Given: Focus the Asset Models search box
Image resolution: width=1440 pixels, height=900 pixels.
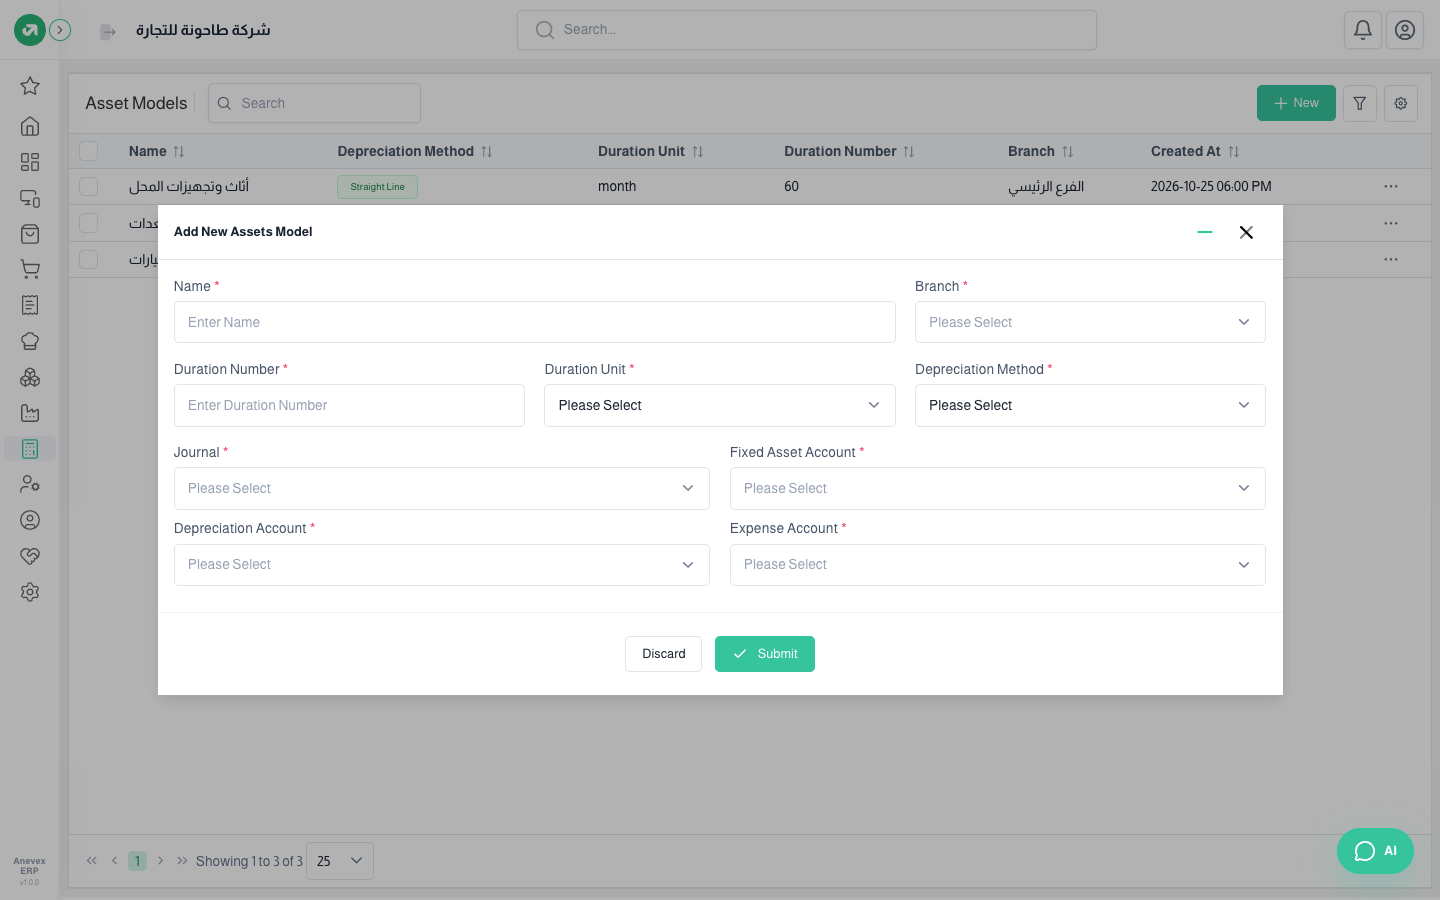Looking at the screenshot, I should coord(314,103).
